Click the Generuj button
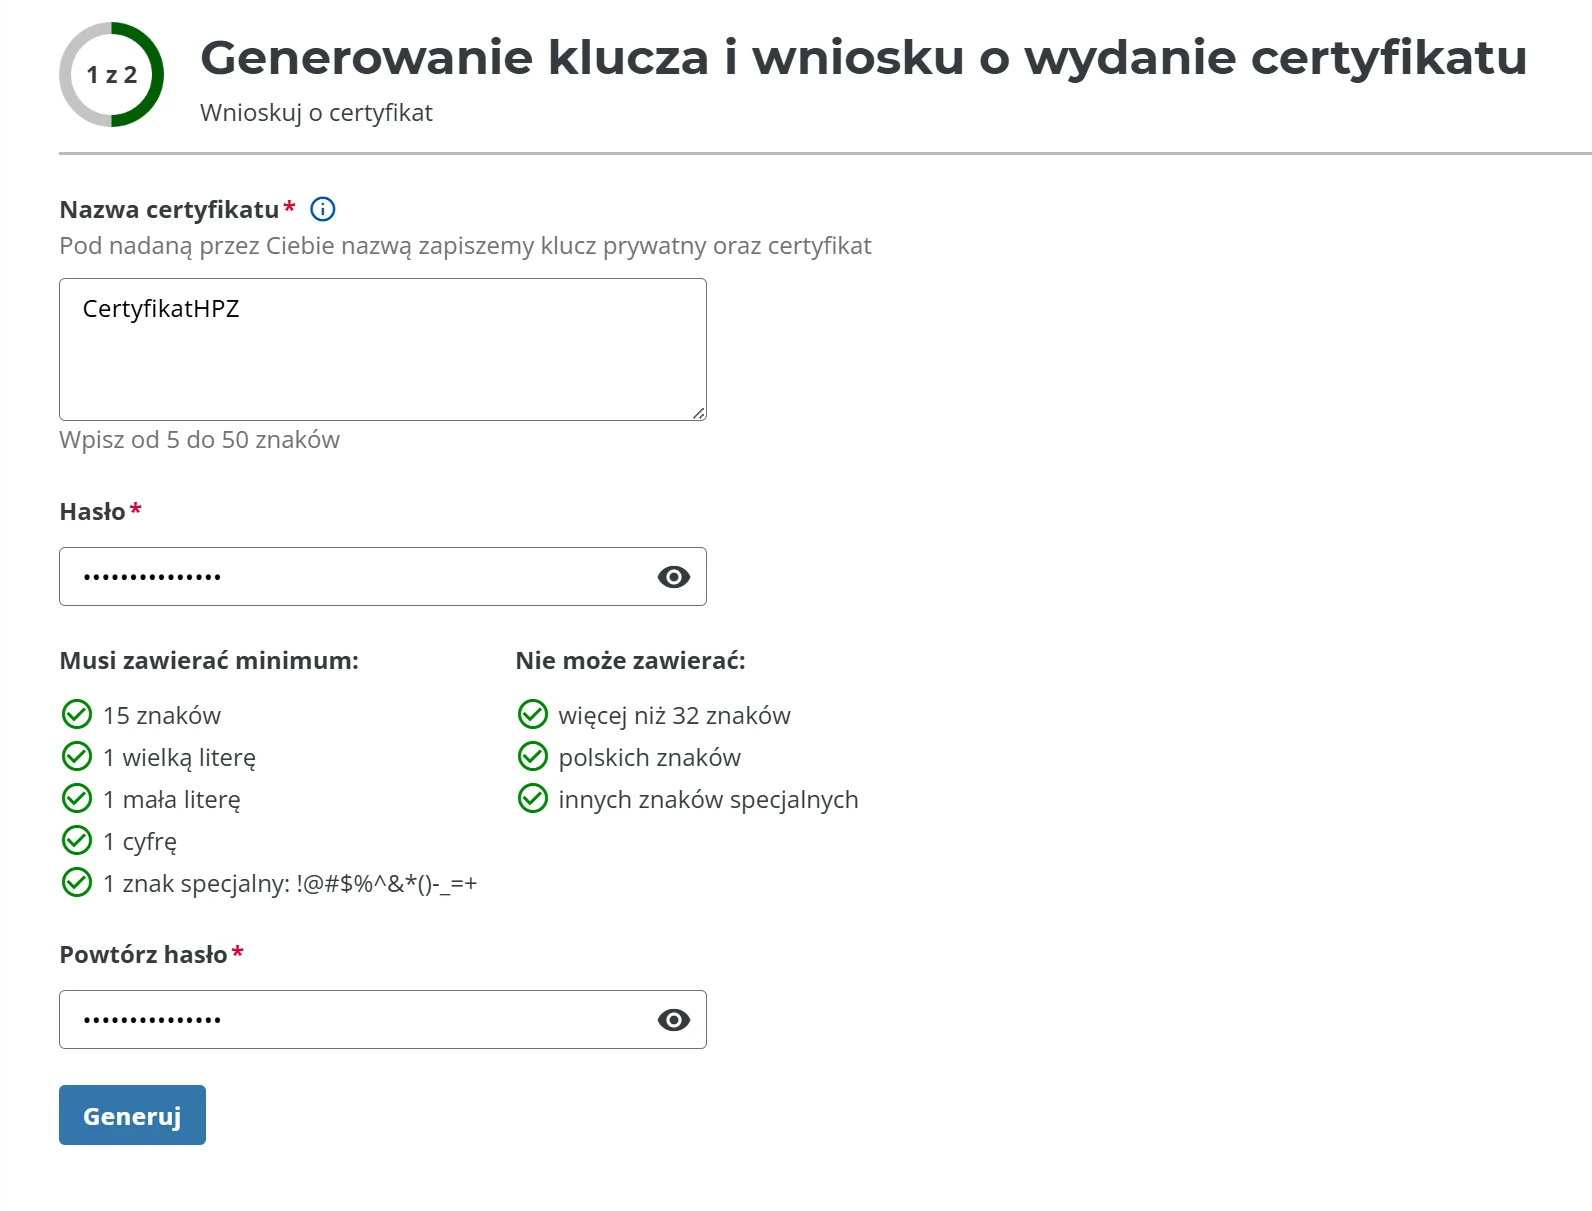The width and height of the screenshot is (1592, 1211). [x=132, y=1115]
